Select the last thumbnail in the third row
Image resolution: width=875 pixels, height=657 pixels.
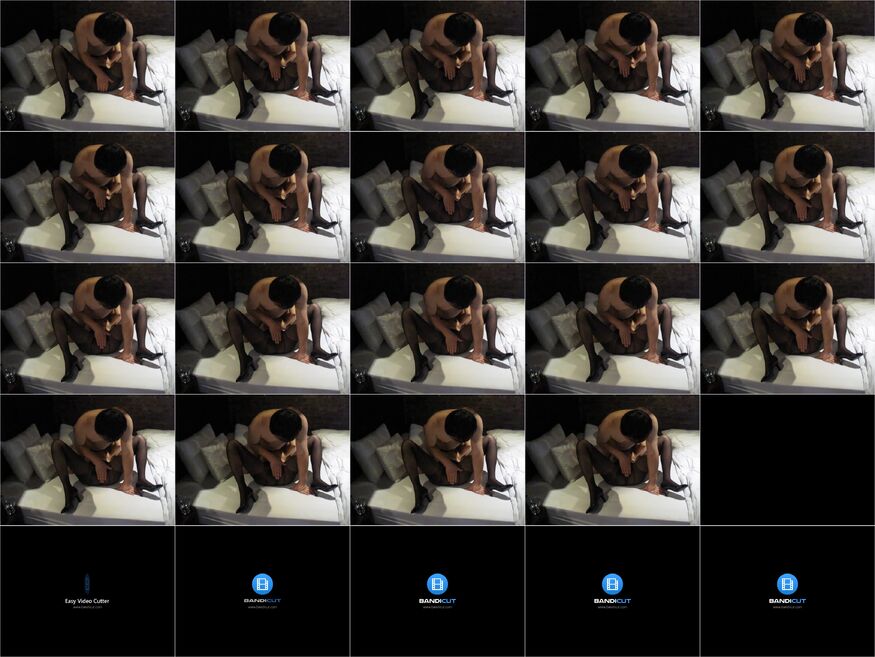[787, 328]
